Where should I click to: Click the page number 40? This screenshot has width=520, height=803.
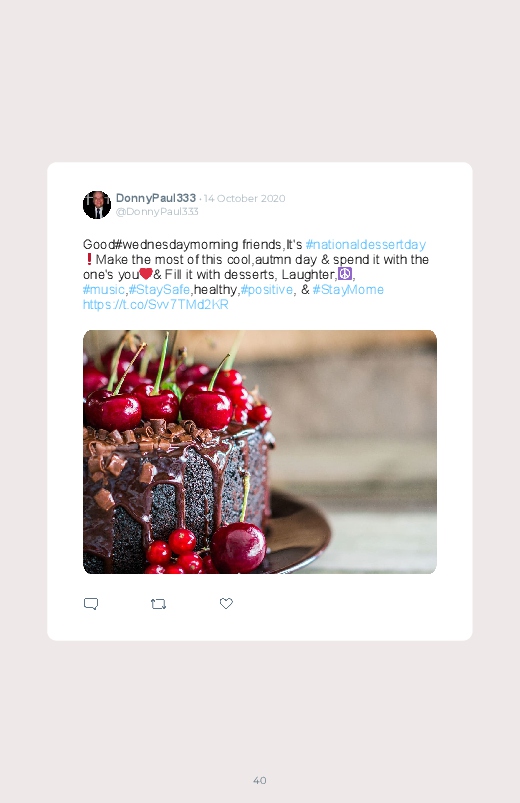(x=260, y=780)
